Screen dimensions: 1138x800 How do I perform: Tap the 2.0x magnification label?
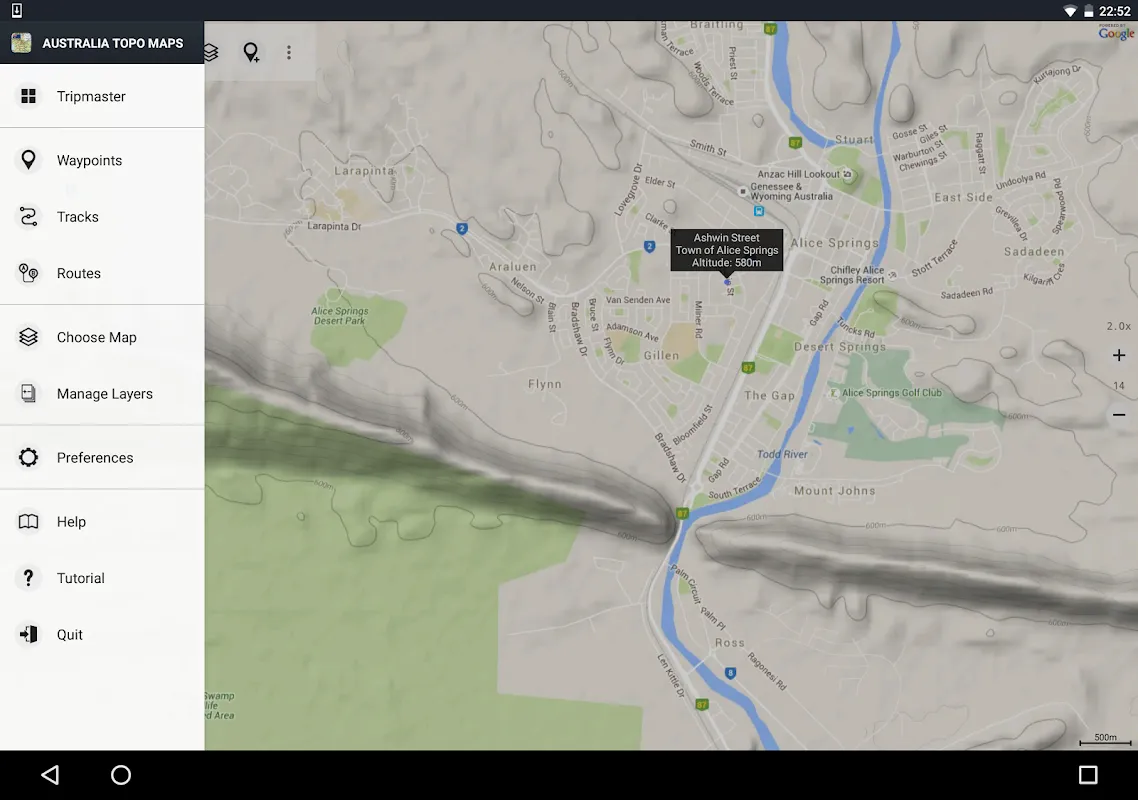click(1118, 326)
